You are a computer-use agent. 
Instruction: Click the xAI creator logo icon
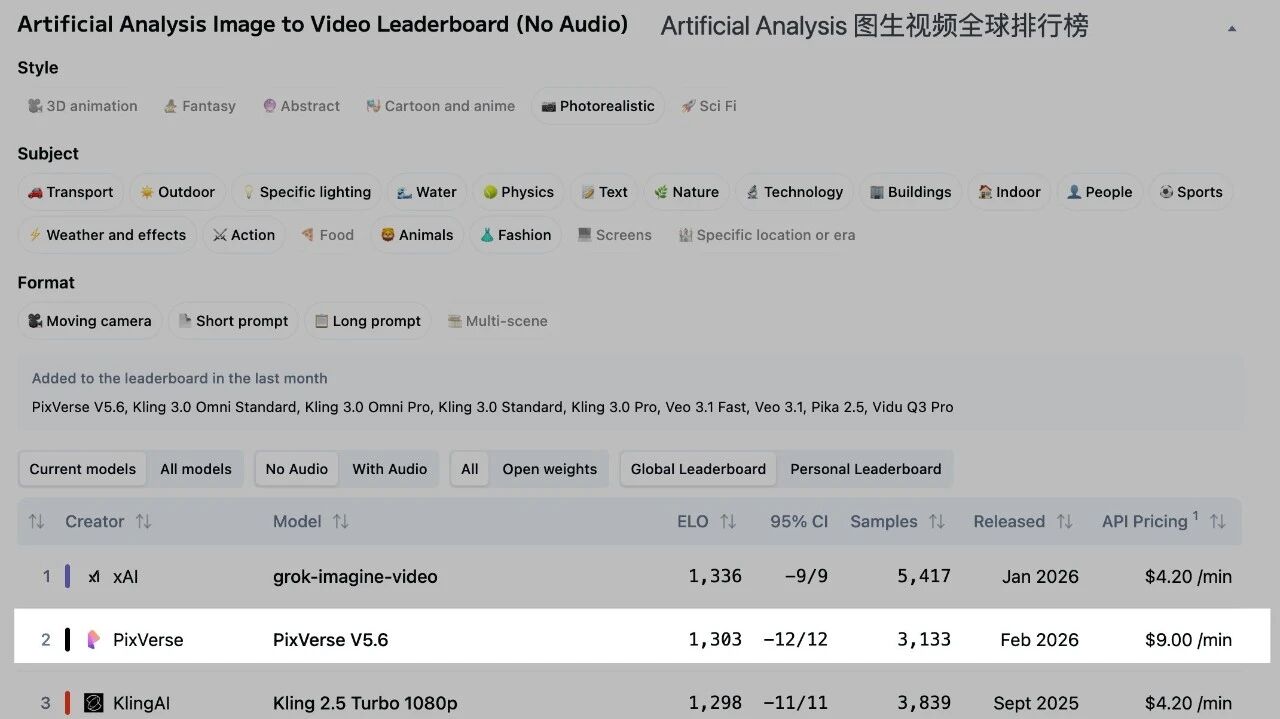click(94, 577)
